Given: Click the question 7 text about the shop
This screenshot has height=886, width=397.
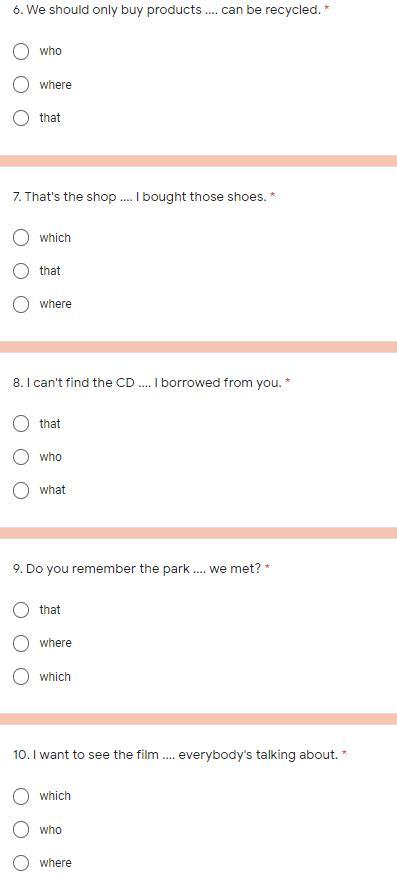Looking at the screenshot, I should pyautogui.click(x=139, y=197).
